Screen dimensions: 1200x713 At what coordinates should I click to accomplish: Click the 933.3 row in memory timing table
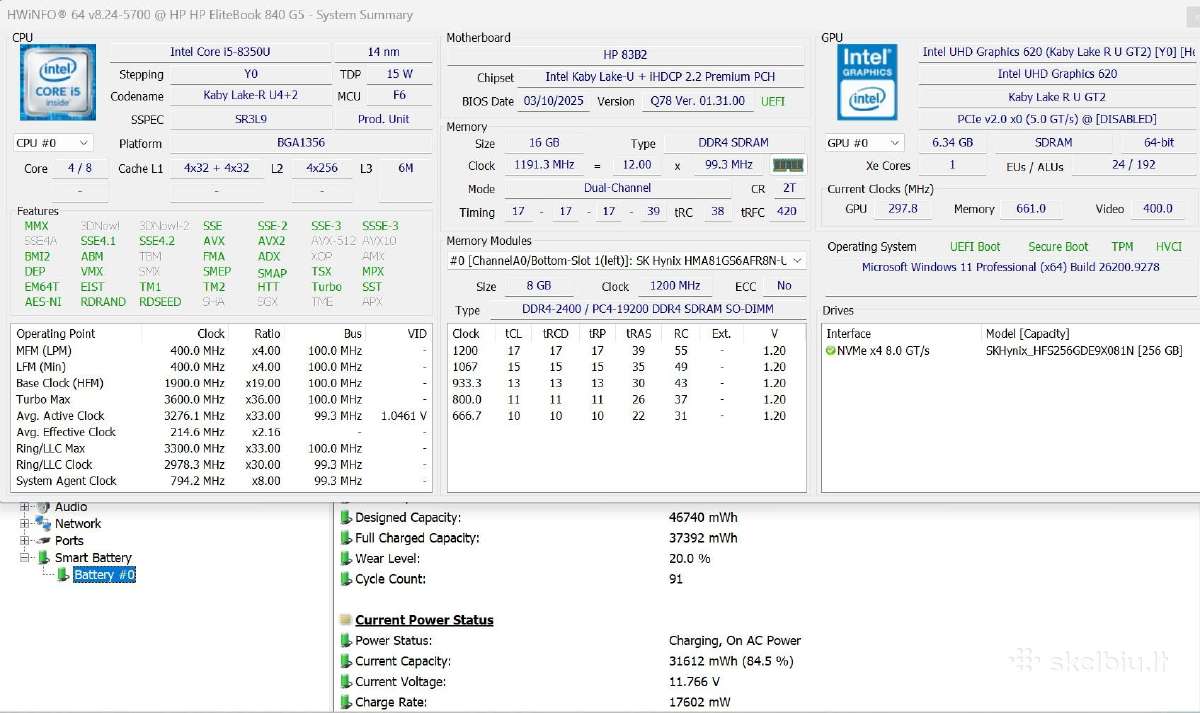(626, 383)
